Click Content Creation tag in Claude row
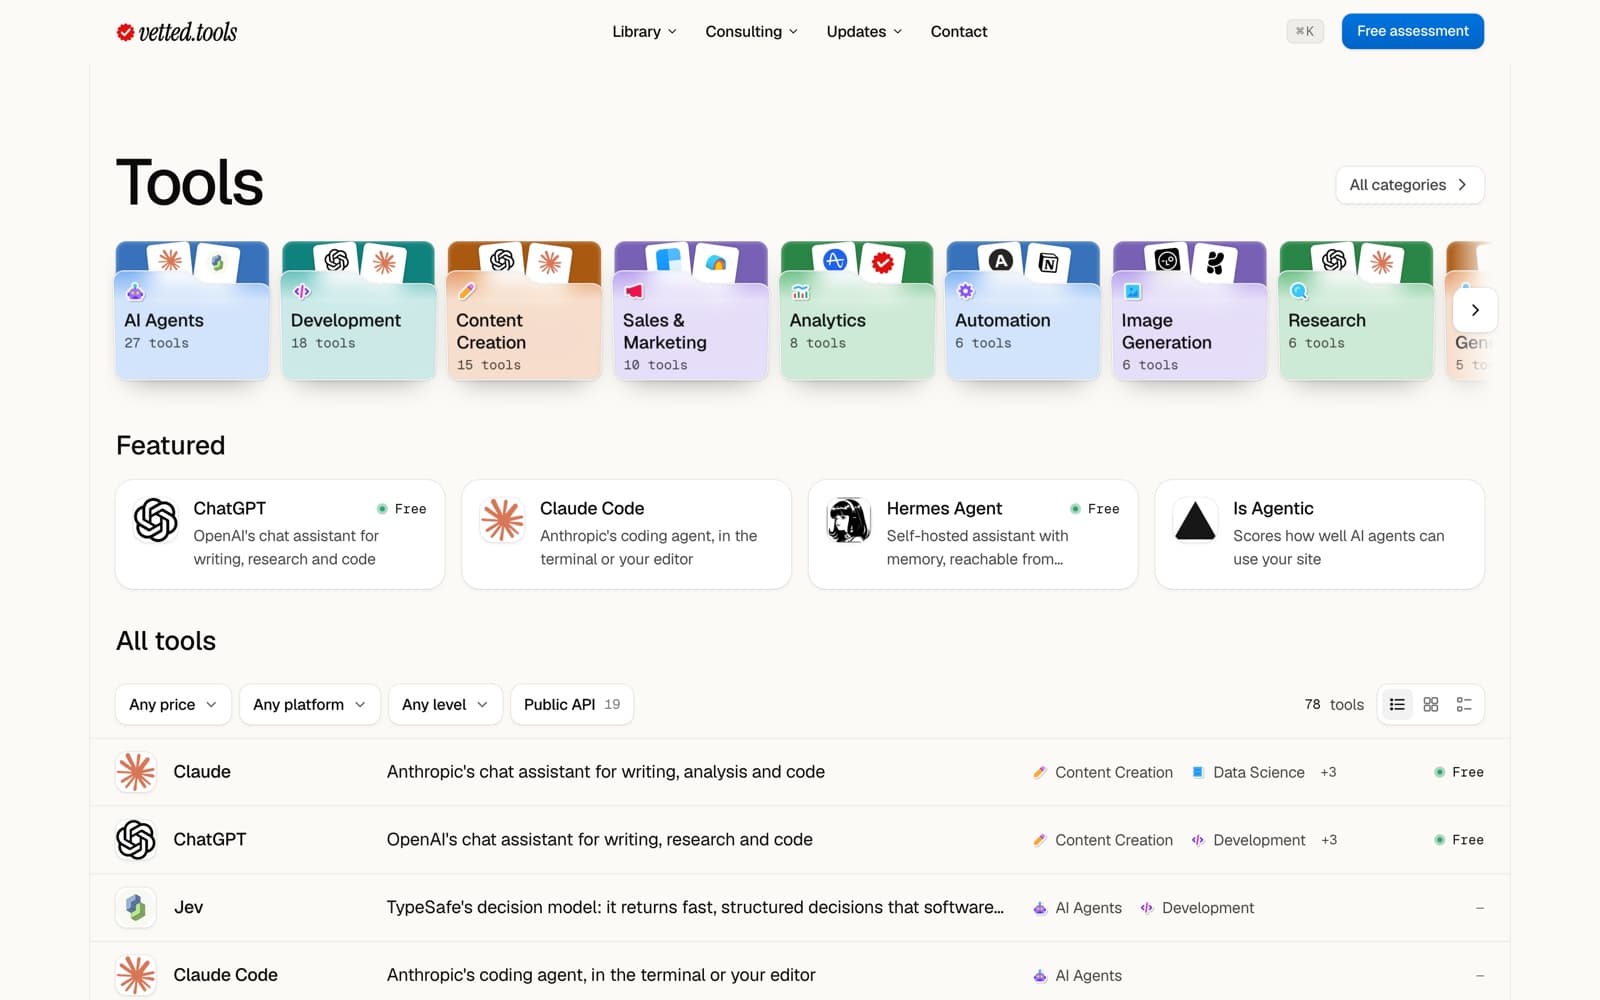This screenshot has height=1000, width=1600. click(1103, 772)
